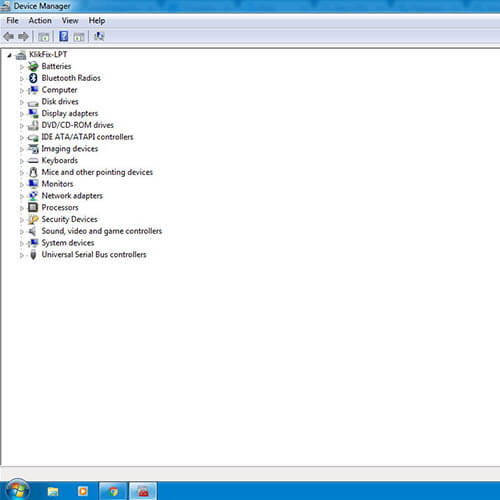500x500 pixels.
Task: Expand the Universal Serial Bus controllers arrow
Action: pos(22,255)
